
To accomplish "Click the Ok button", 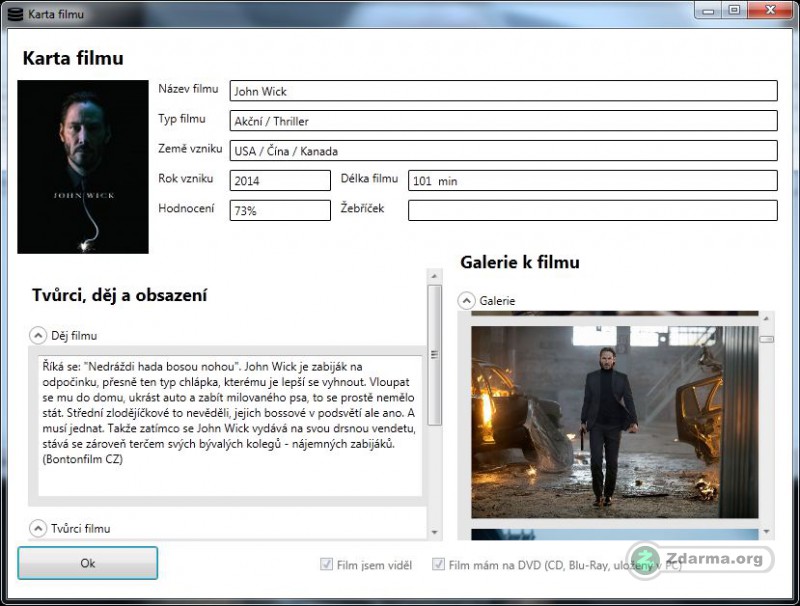I will click(x=88, y=563).
